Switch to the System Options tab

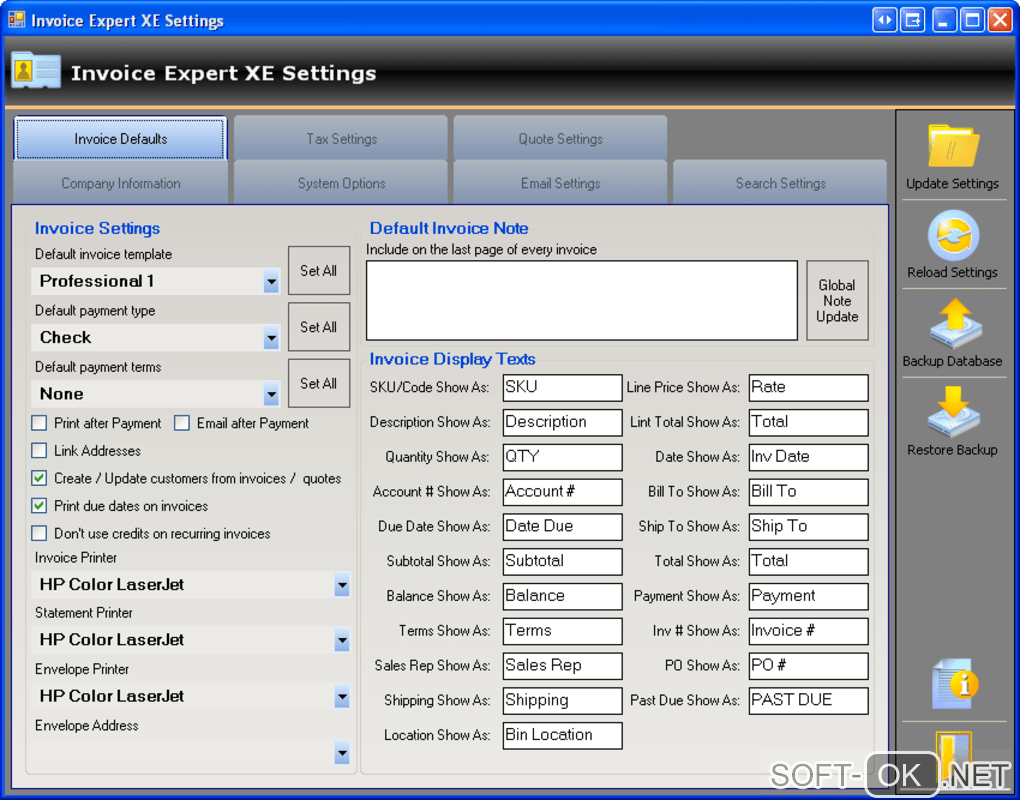[342, 183]
